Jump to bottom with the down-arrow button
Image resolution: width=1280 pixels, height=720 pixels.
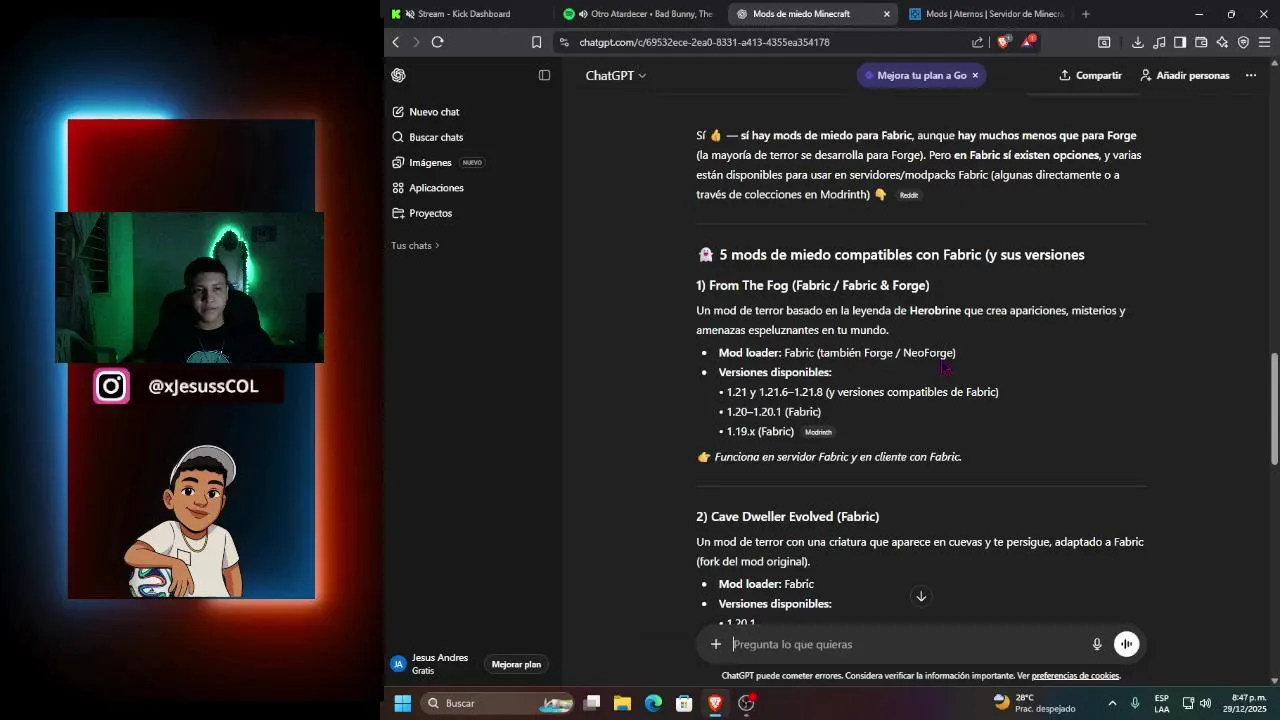click(921, 596)
